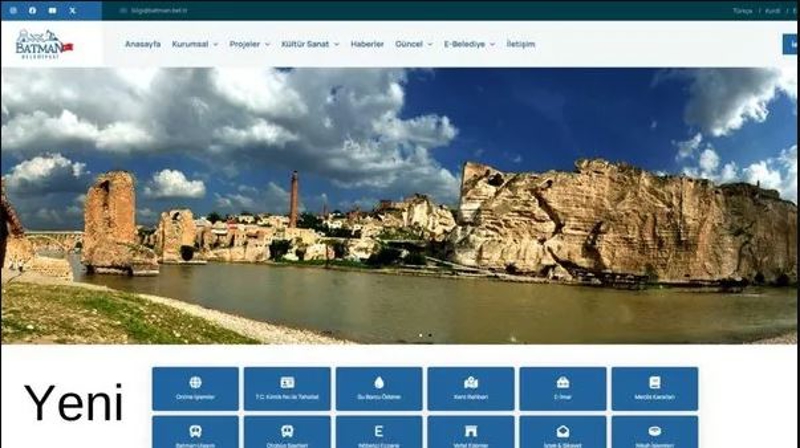Open T.C. Kimlik No ile Tahsilat tile

point(287,388)
